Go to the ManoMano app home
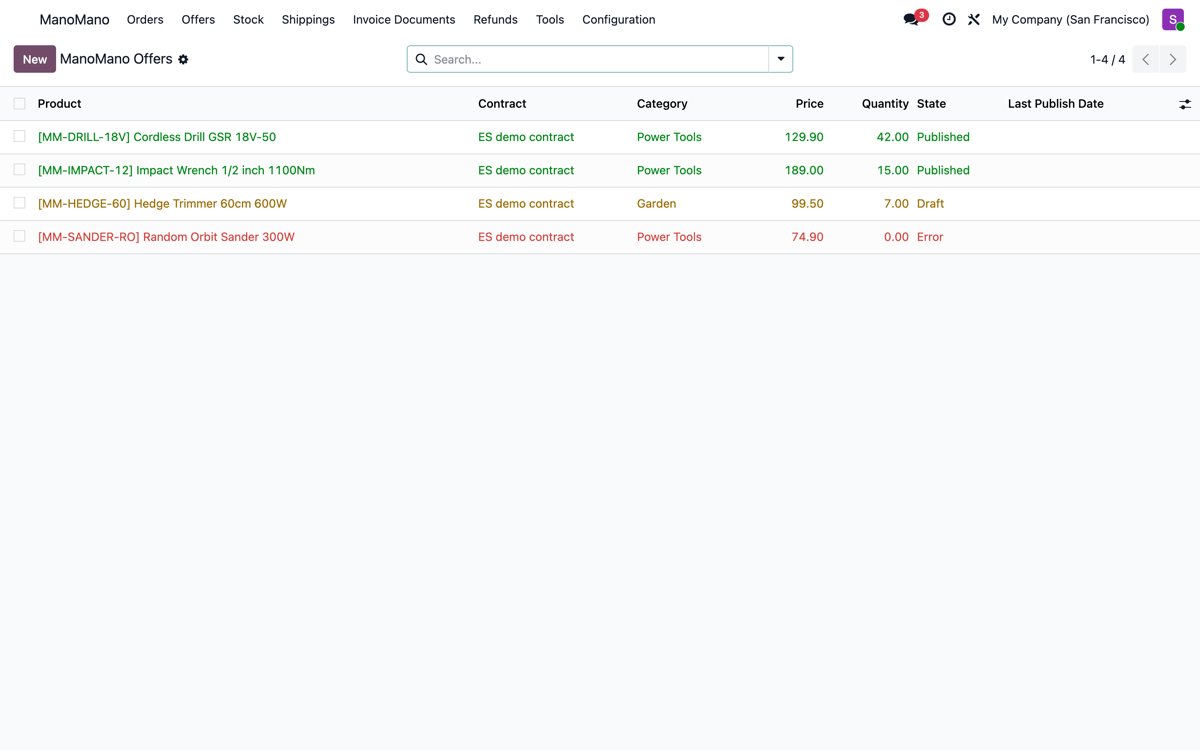Viewport: 1200px width, 750px height. pyautogui.click(x=74, y=20)
